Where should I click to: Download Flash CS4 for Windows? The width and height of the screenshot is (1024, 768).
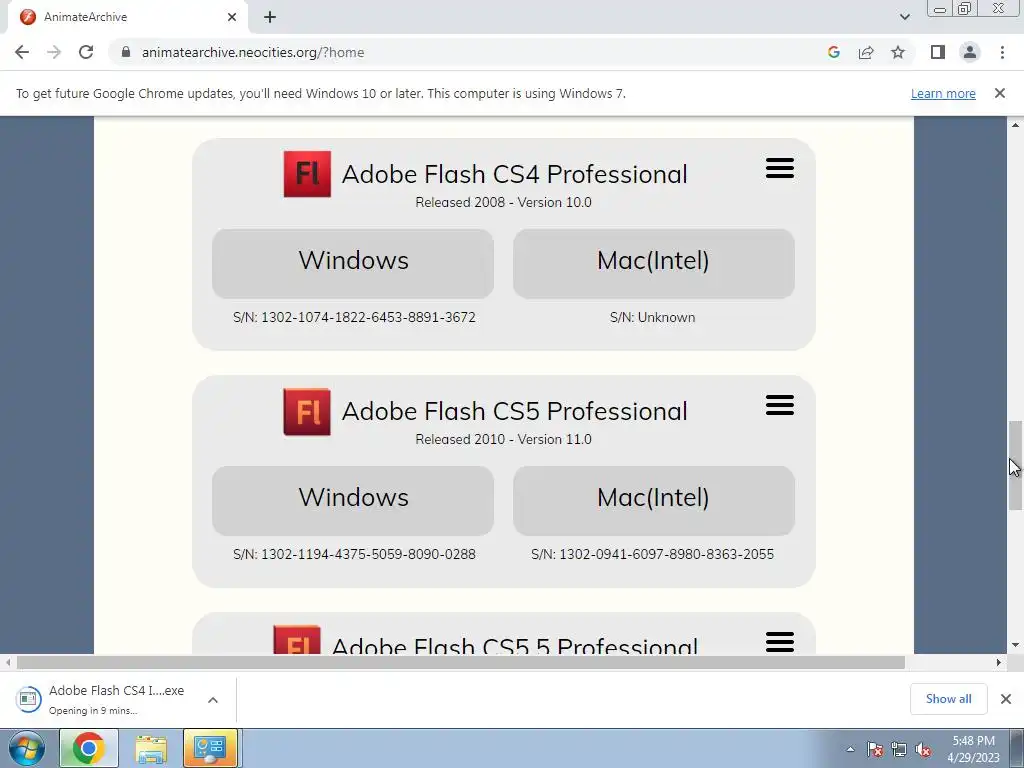[353, 264]
